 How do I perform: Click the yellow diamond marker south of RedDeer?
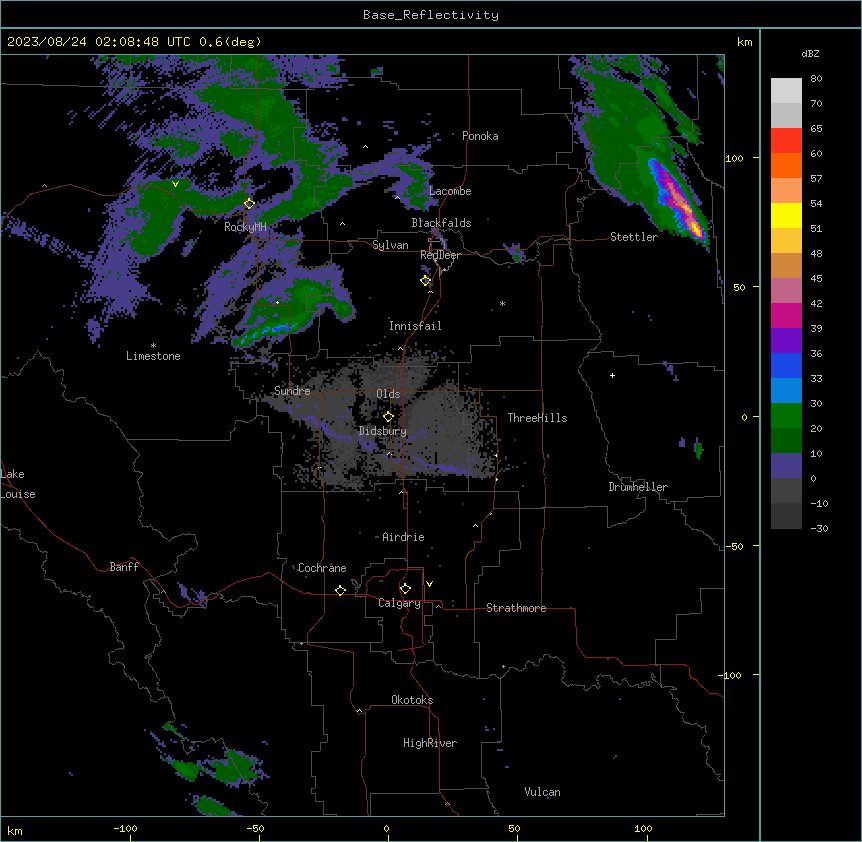click(x=426, y=281)
